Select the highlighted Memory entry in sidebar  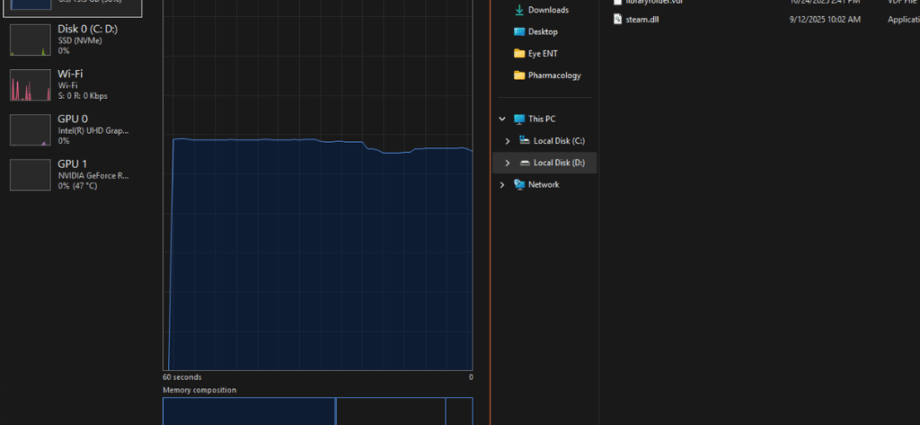[72, 7]
